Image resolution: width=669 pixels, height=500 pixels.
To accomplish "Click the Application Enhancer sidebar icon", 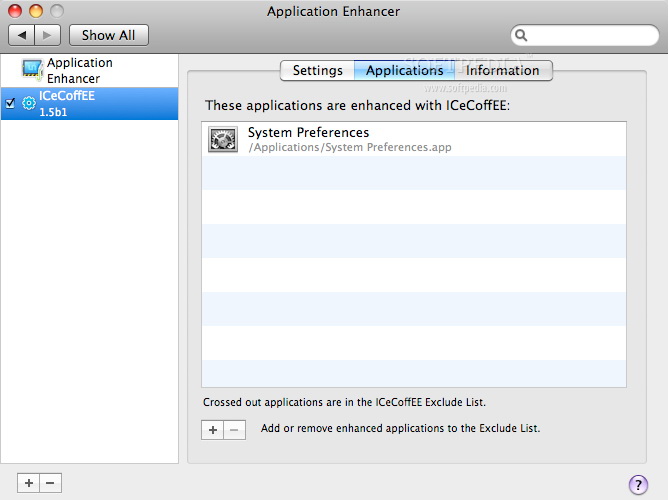I will (x=33, y=70).
